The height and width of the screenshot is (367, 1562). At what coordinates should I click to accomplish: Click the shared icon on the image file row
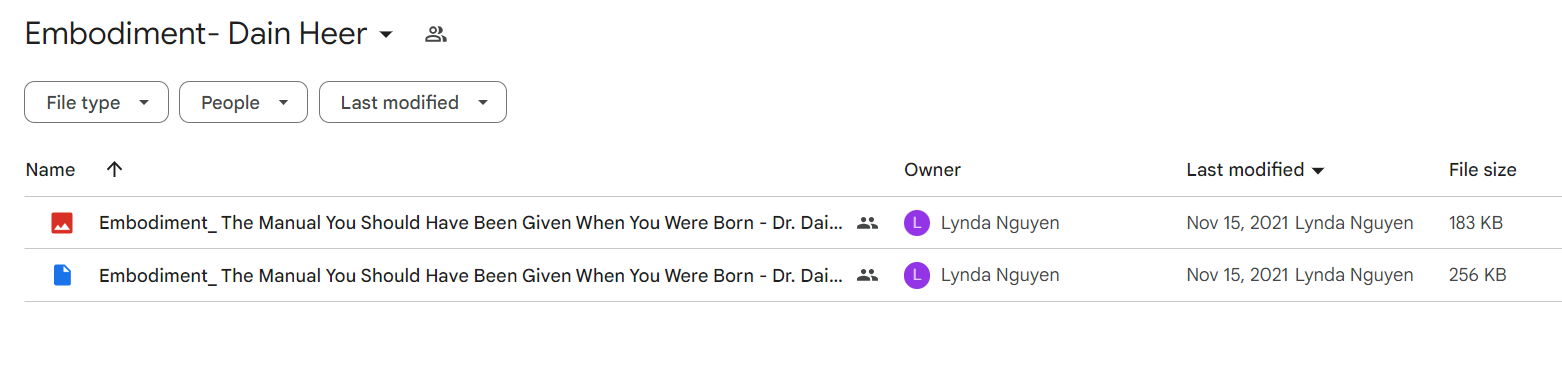(867, 223)
